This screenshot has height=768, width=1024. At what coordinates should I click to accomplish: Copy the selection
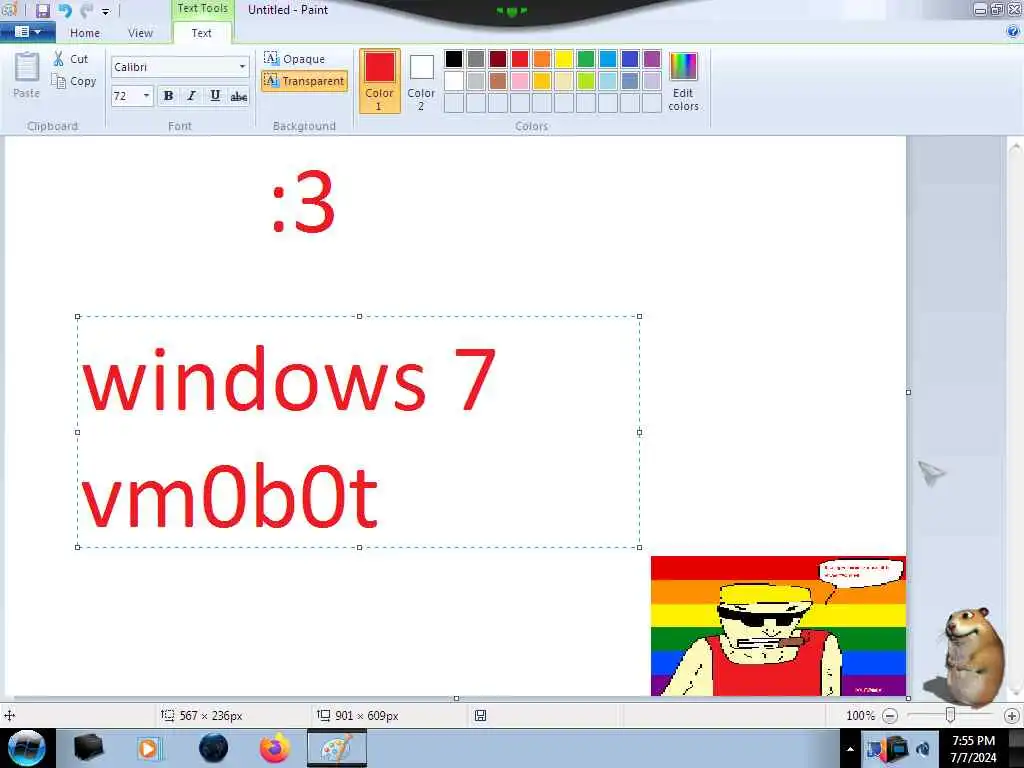[x=74, y=81]
